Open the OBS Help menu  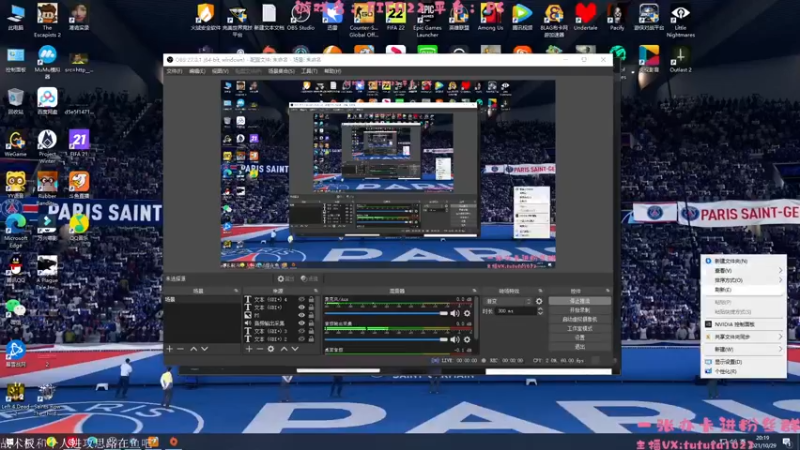332,71
